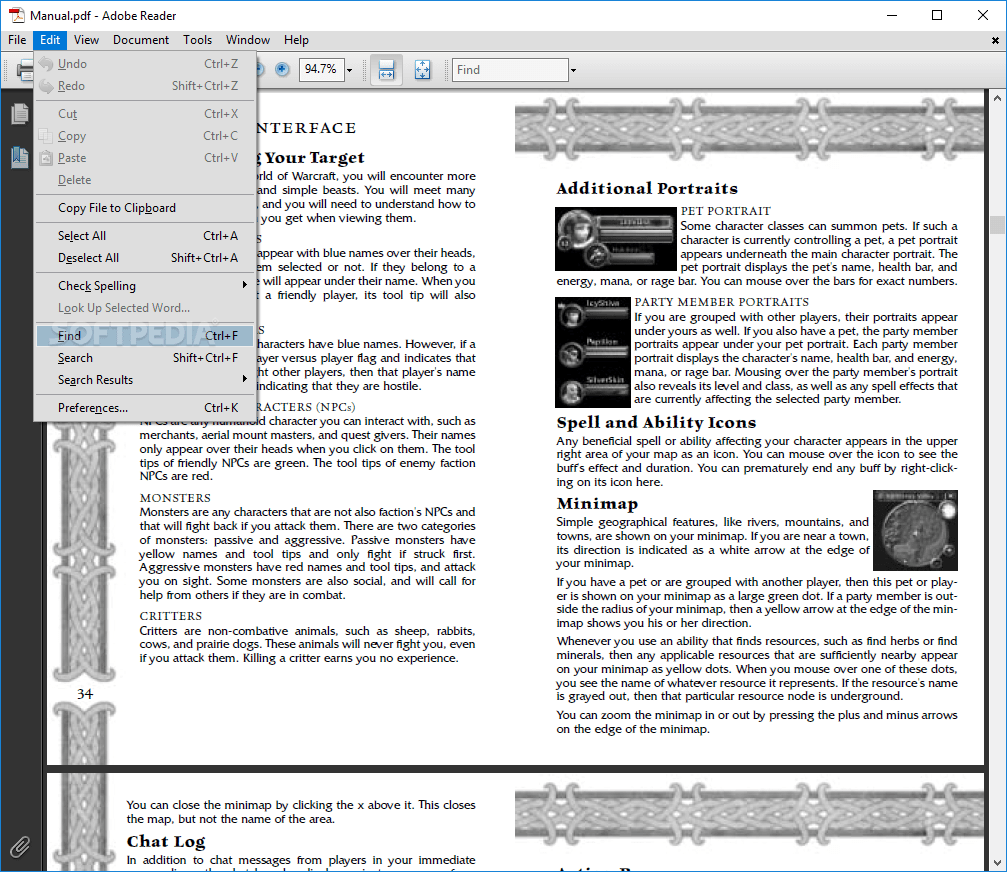The height and width of the screenshot is (872, 1007).
Task: Click the Delete menu entry
Action: (x=145, y=180)
